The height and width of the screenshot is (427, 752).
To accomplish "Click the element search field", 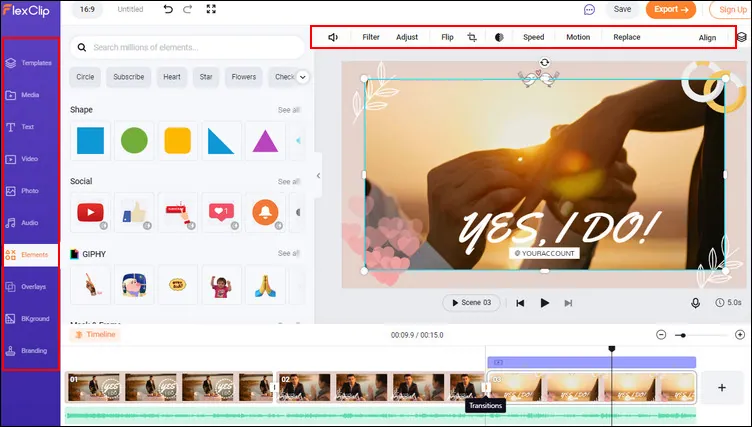I will (x=187, y=47).
